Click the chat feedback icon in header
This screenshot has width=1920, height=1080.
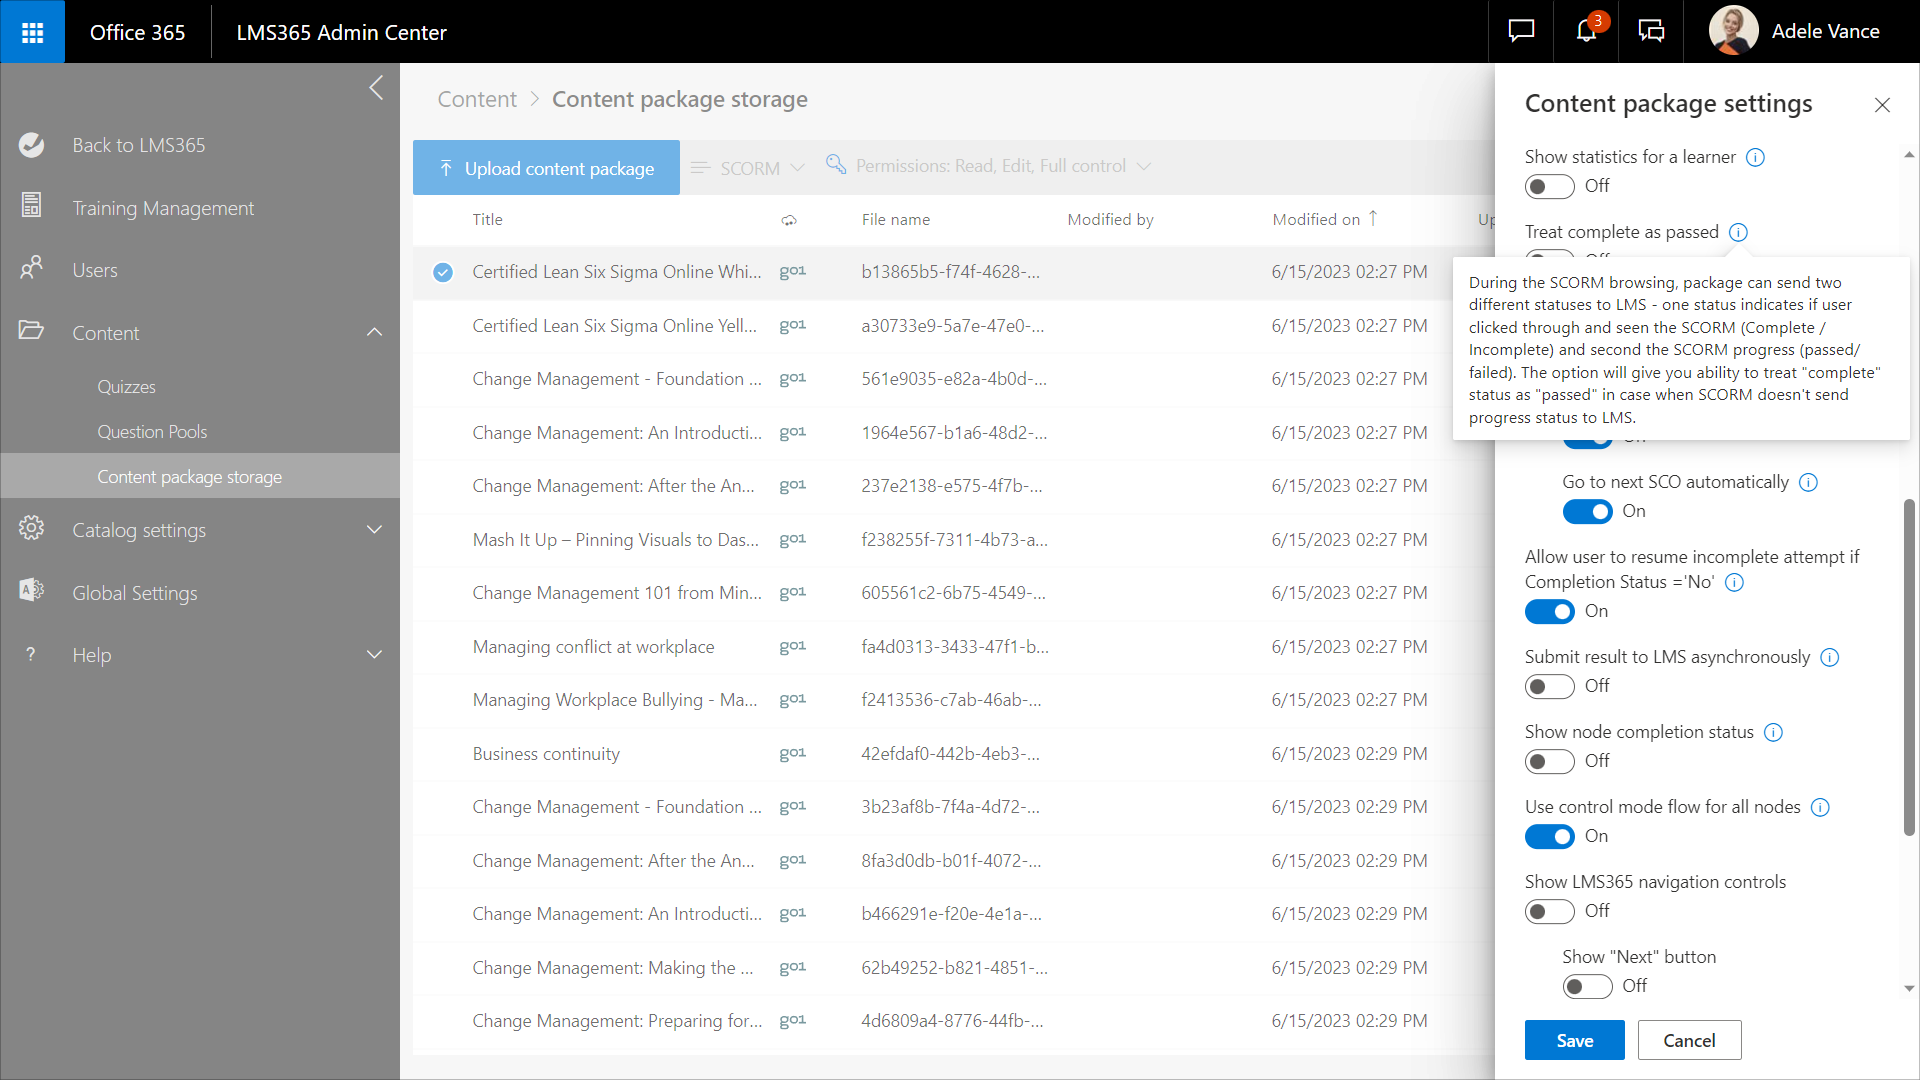pos(1521,32)
